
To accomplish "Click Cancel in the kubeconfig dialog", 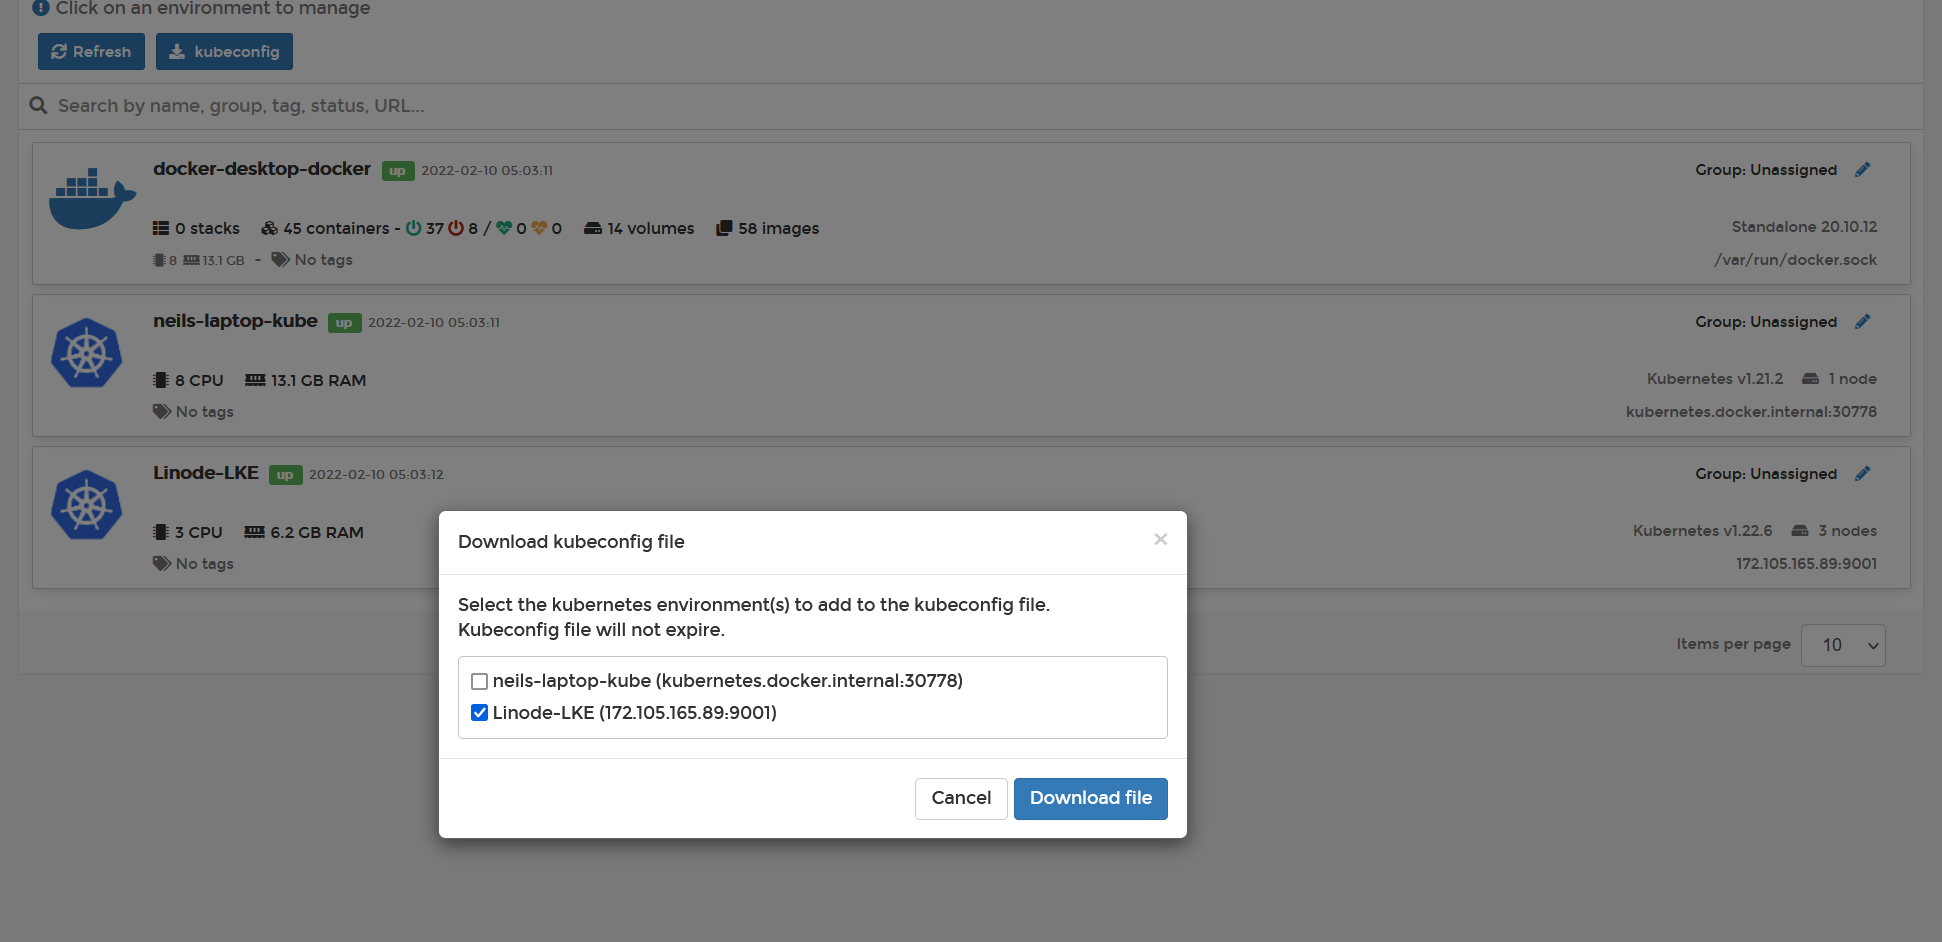I will [x=961, y=798].
